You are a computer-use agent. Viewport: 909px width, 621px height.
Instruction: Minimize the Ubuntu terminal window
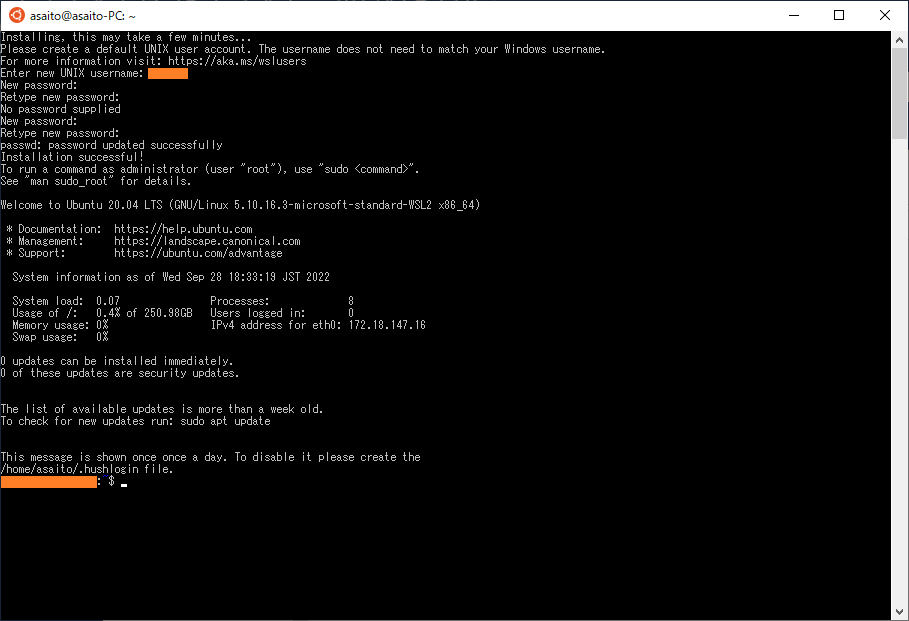794,16
